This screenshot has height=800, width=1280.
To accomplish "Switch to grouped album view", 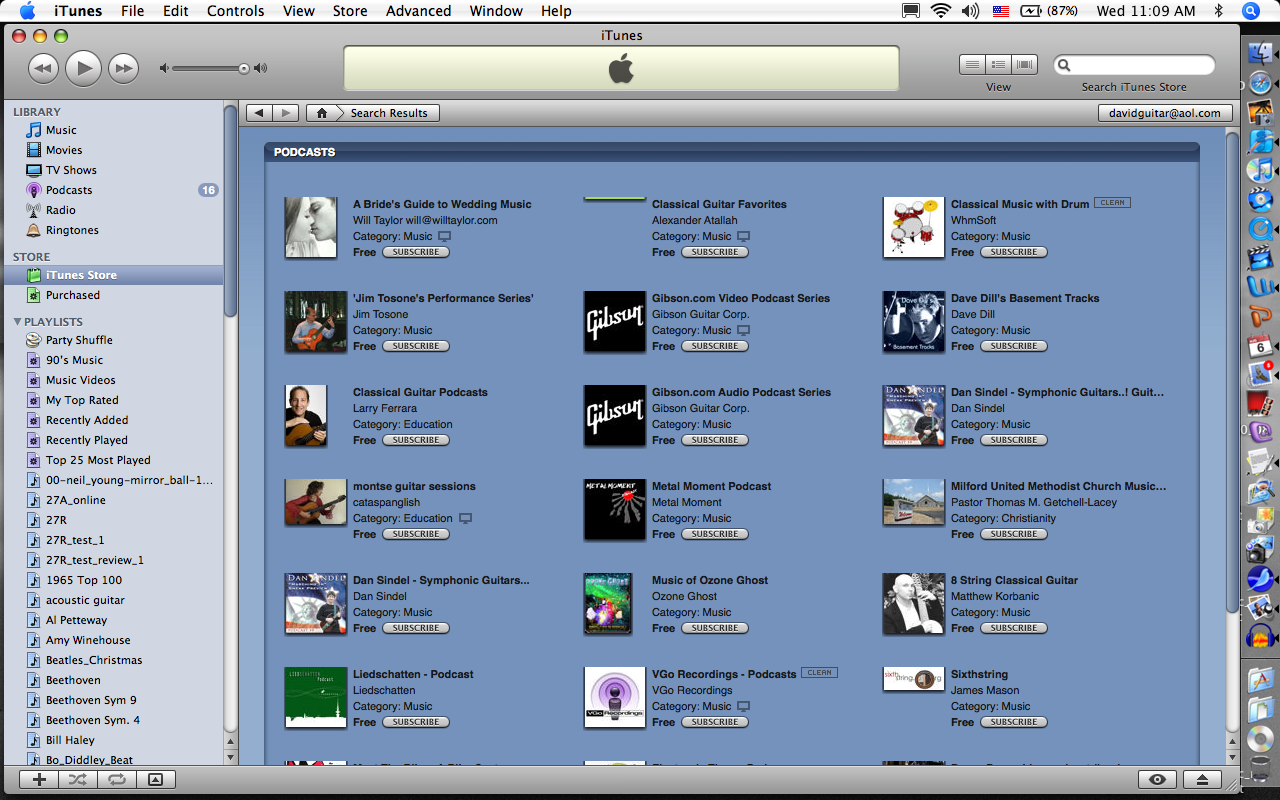I will pyautogui.click(x=998, y=65).
